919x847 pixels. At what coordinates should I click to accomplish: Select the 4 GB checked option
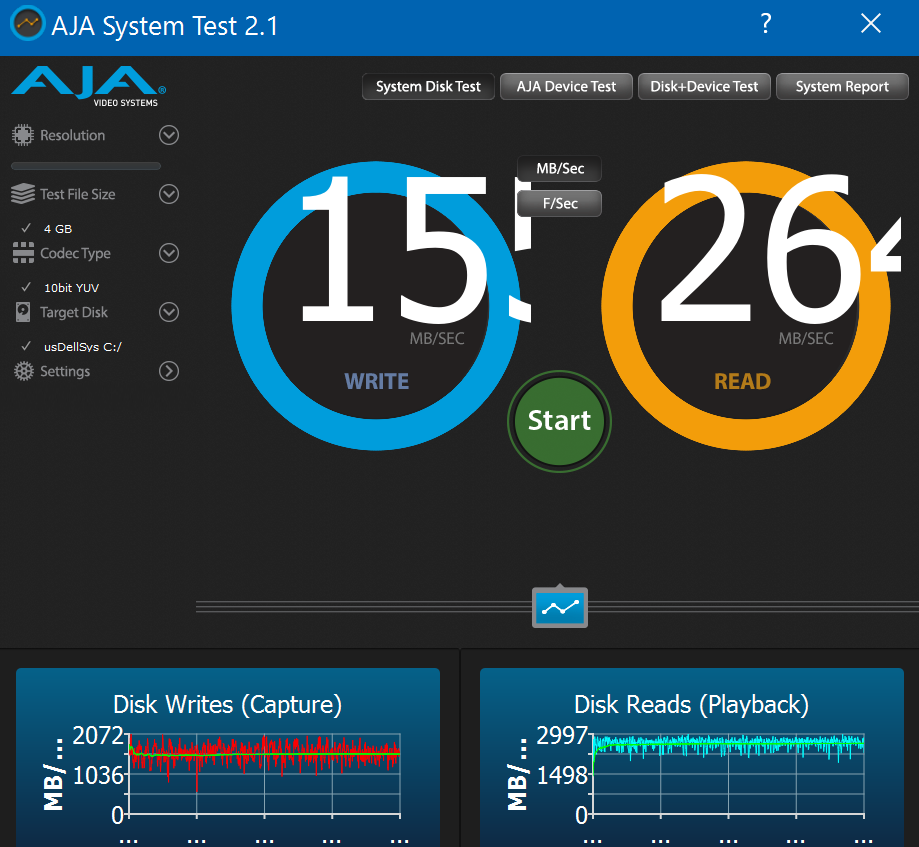coord(47,229)
